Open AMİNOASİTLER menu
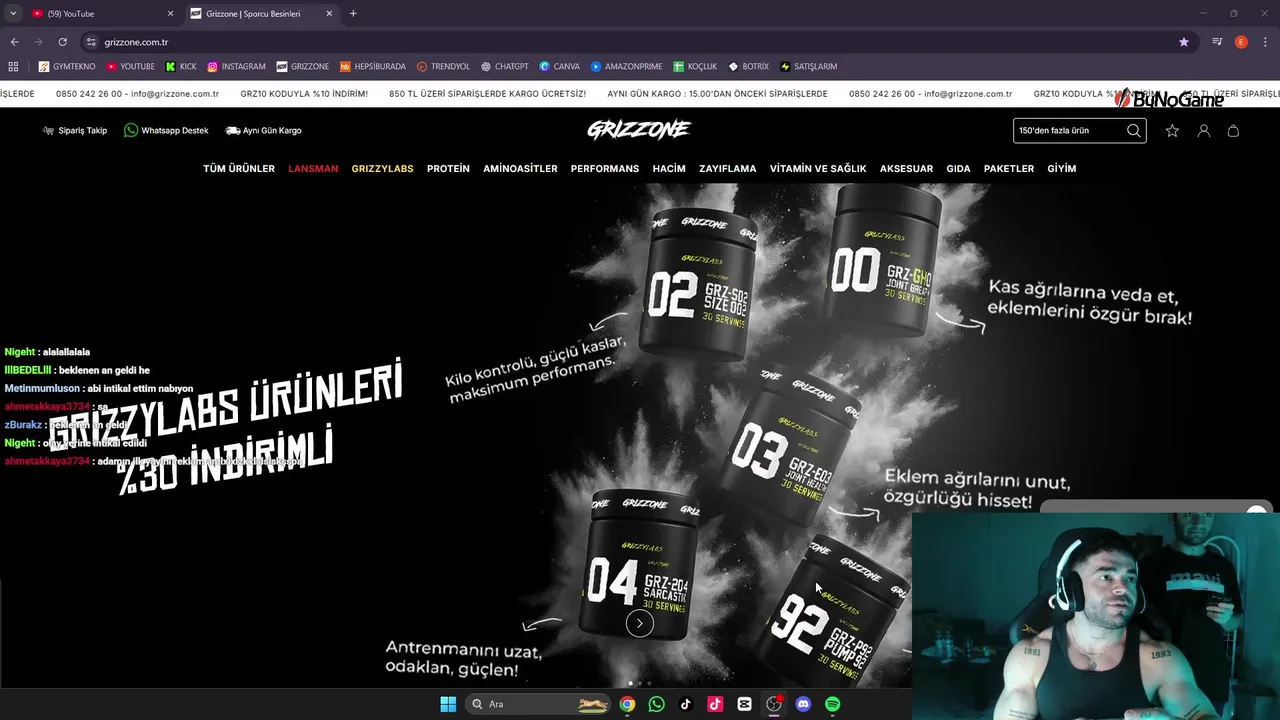 pyautogui.click(x=520, y=169)
